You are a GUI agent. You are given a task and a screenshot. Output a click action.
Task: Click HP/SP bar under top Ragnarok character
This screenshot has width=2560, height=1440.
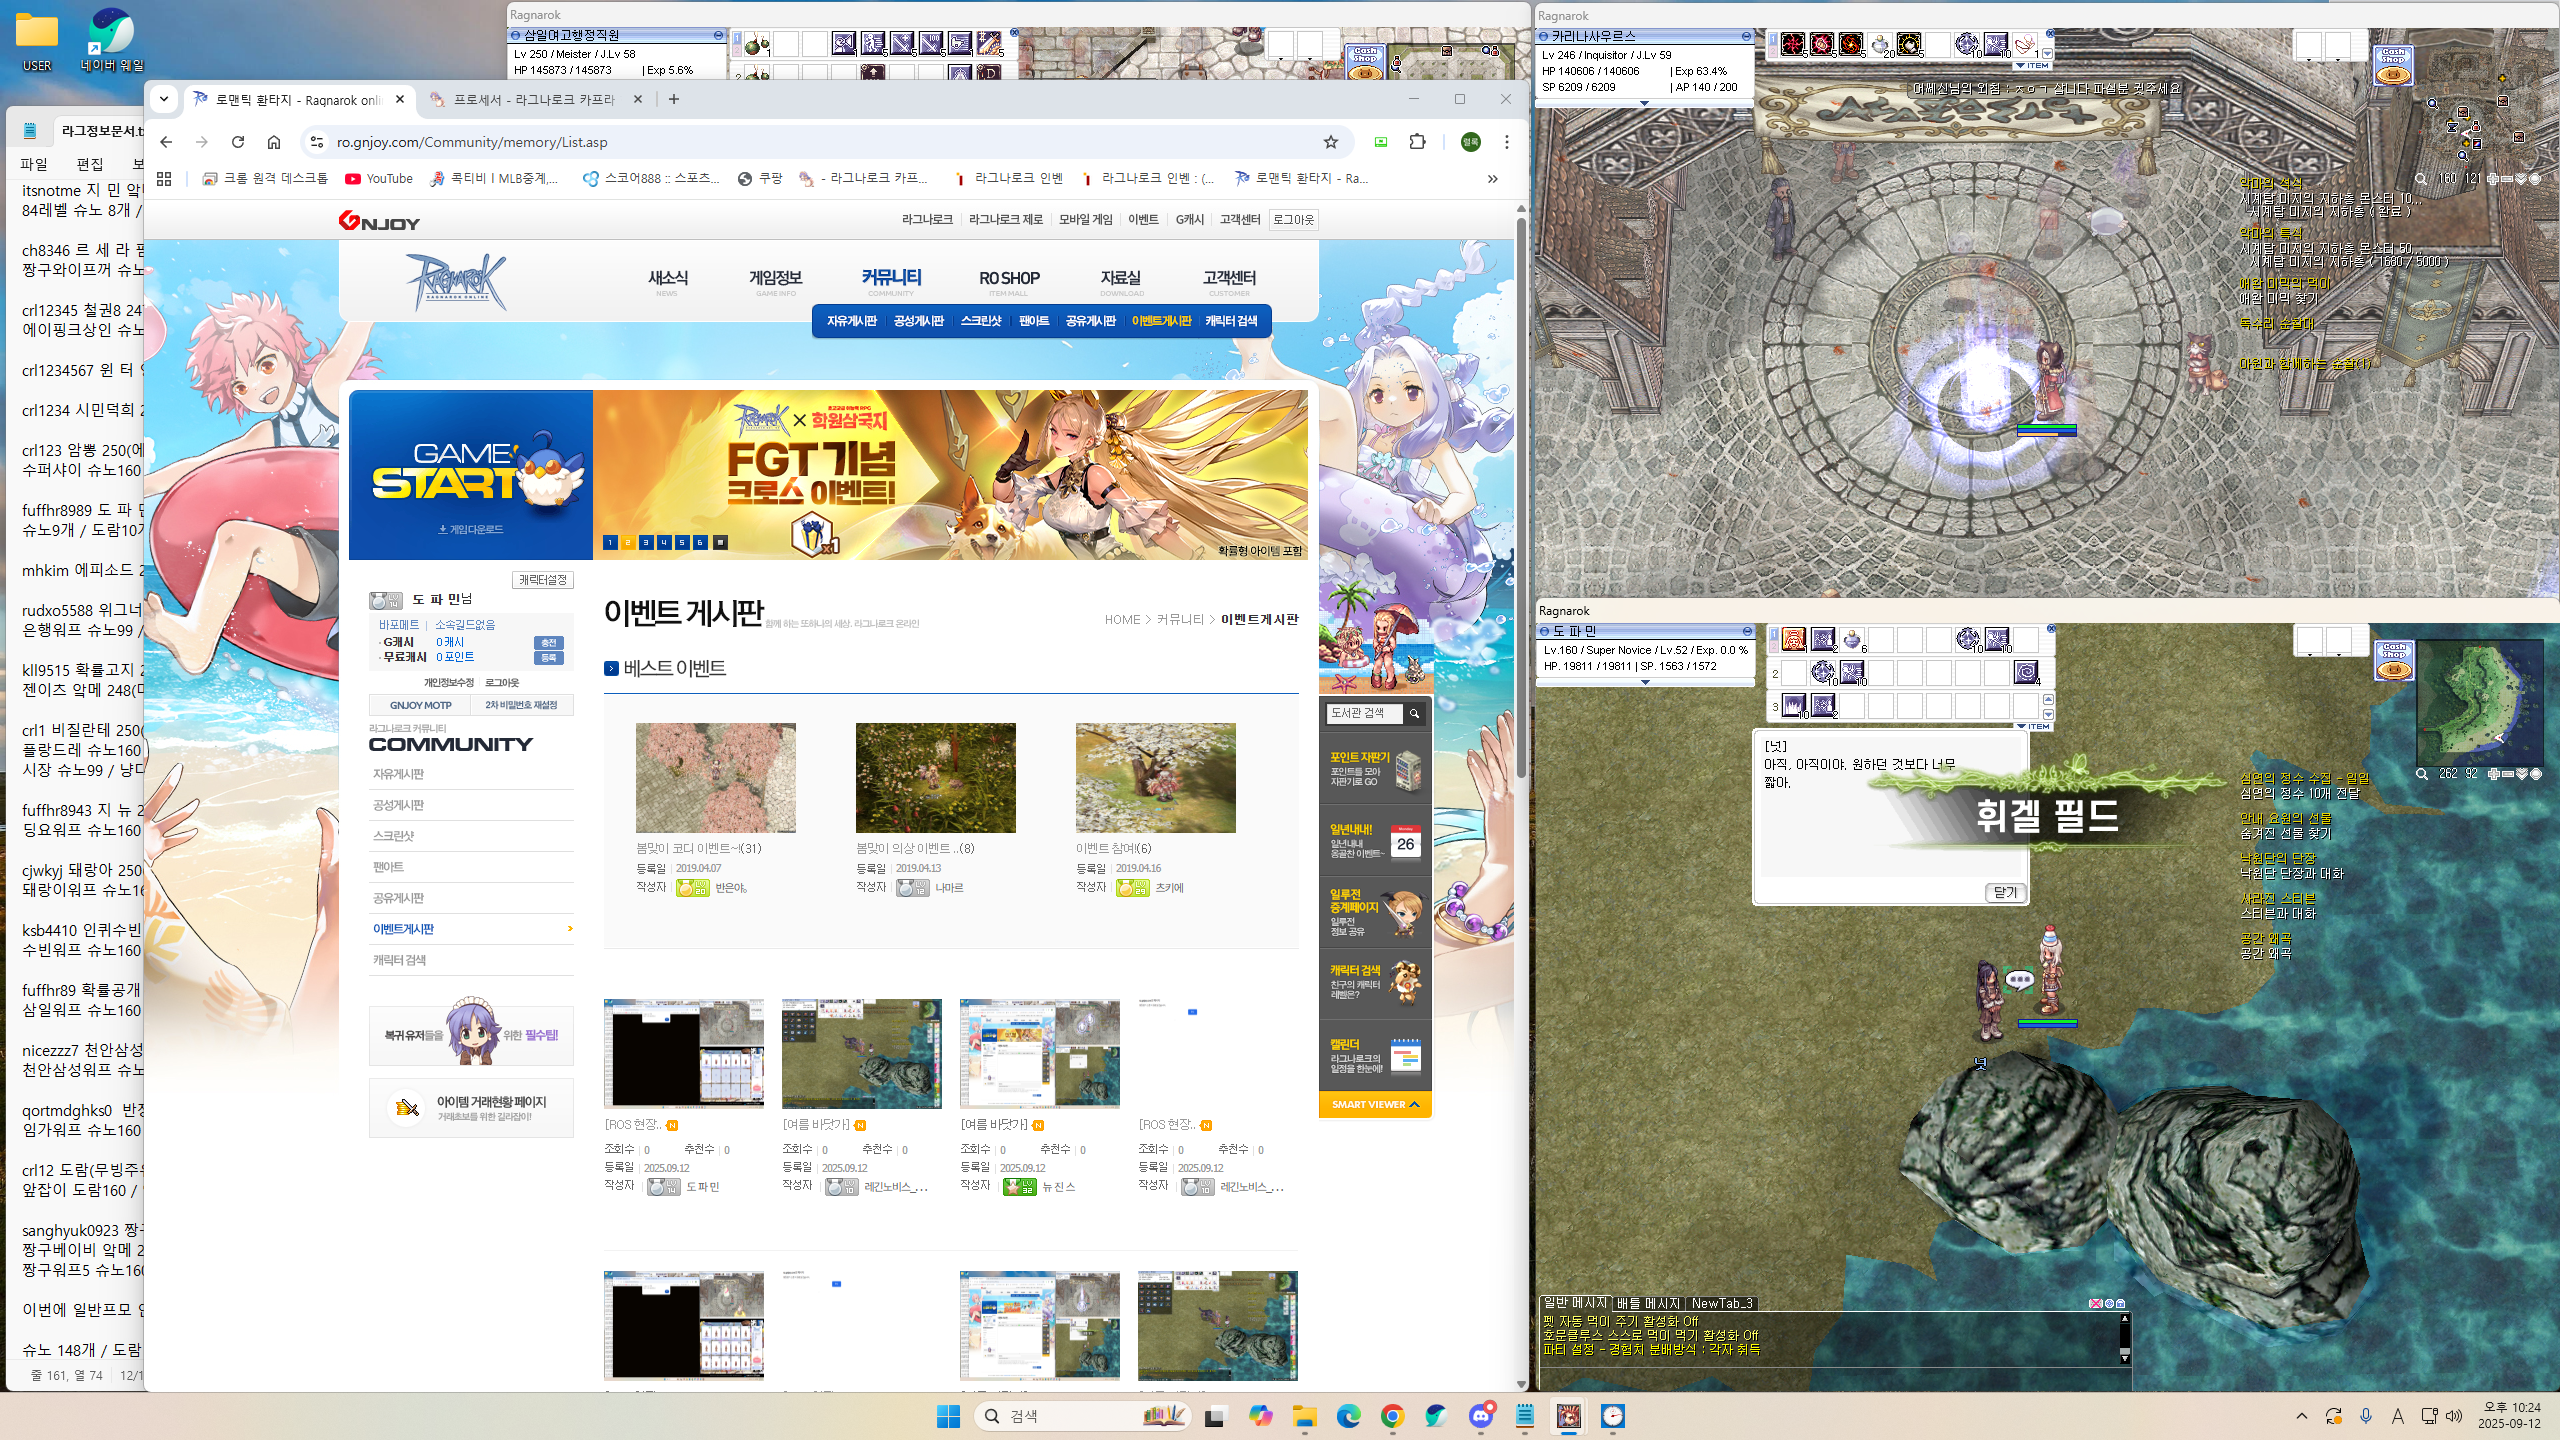coord(2046,430)
